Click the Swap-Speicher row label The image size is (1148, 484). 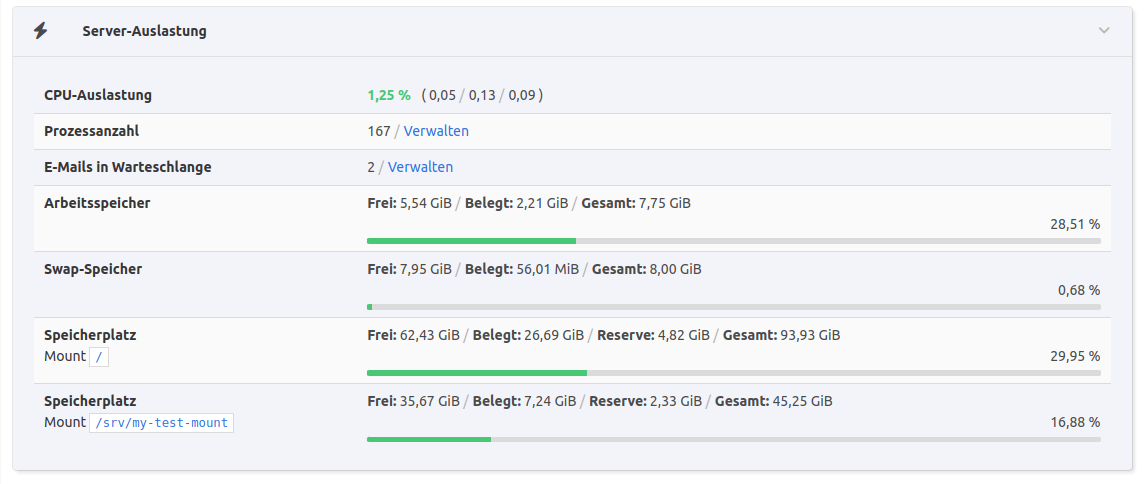(x=93, y=269)
